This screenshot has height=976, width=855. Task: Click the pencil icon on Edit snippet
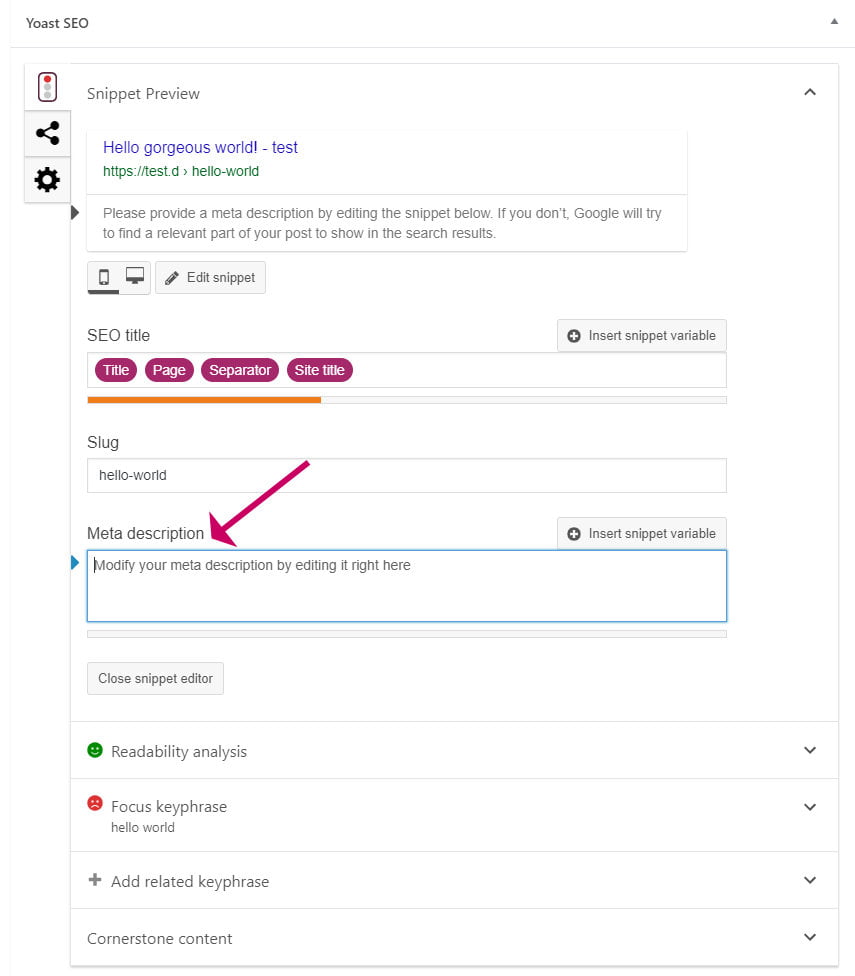(172, 278)
